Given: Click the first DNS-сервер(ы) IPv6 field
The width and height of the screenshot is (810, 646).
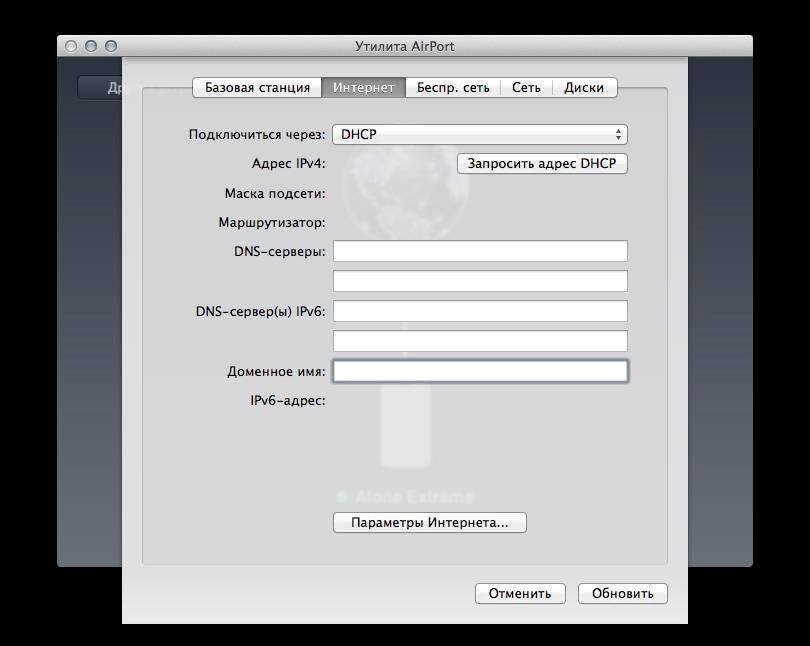Looking at the screenshot, I should (480, 311).
